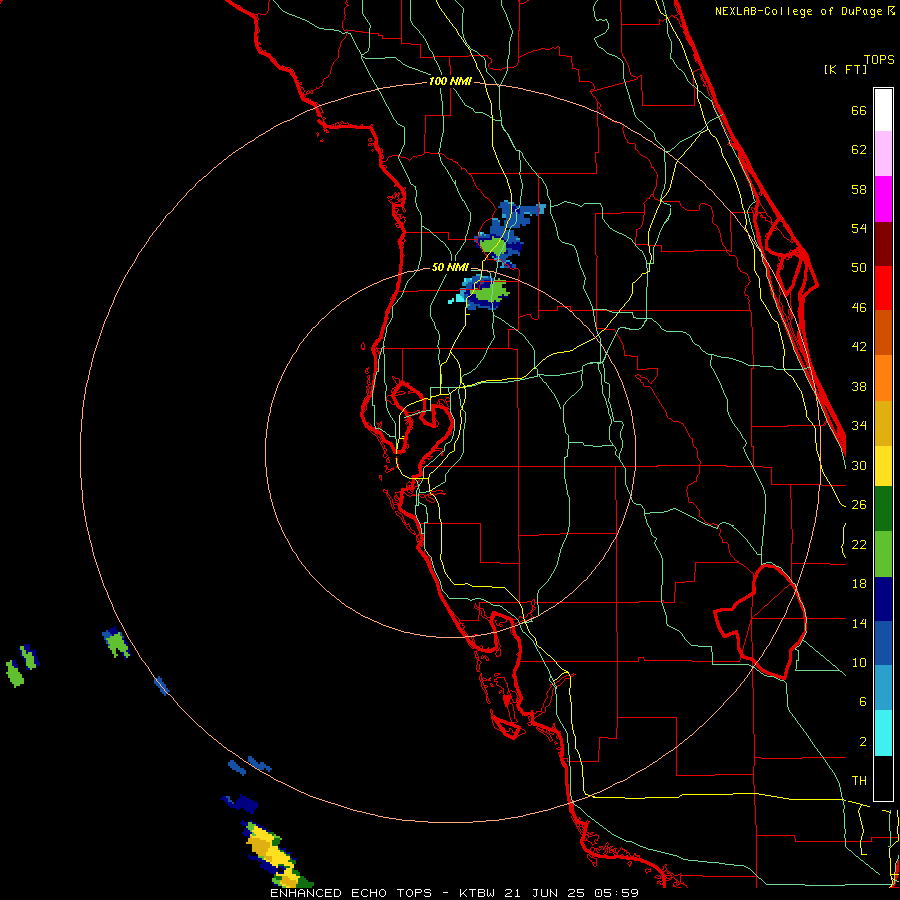Select the dark orange legend band
The width and height of the screenshot is (900, 900).
[883, 333]
